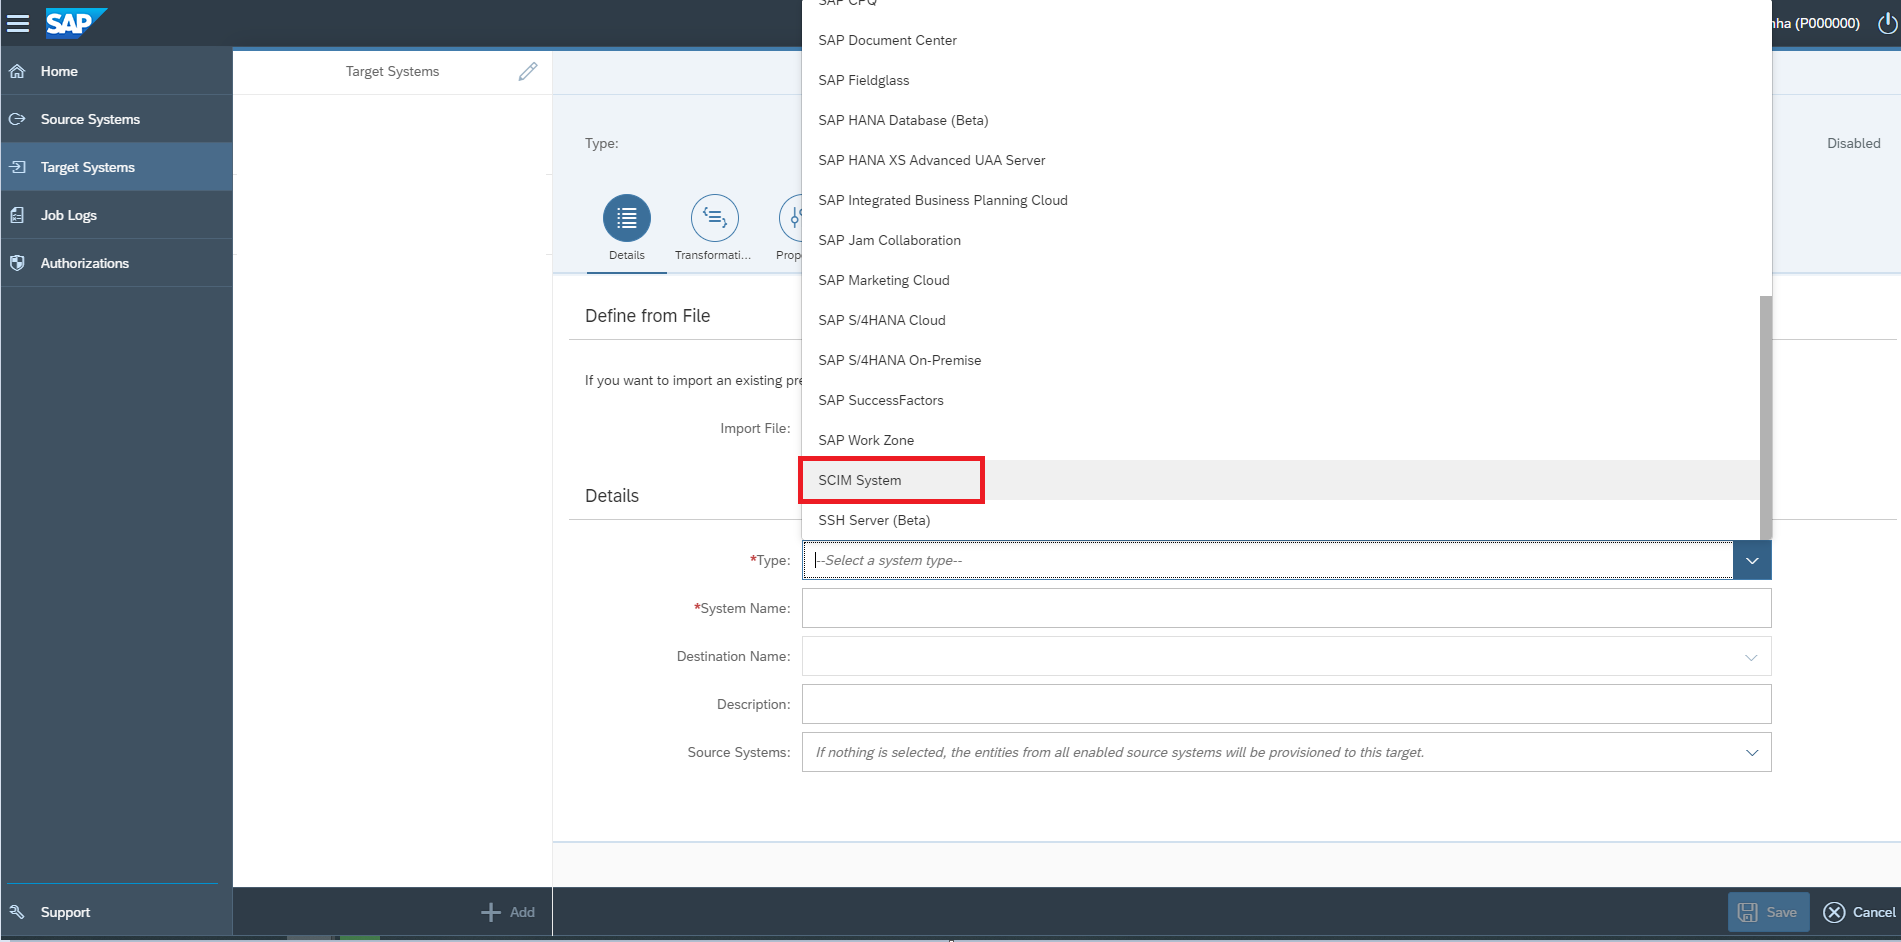1901x942 pixels.
Task: Click the Source Systems arrow icon
Action: tap(17, 119)
